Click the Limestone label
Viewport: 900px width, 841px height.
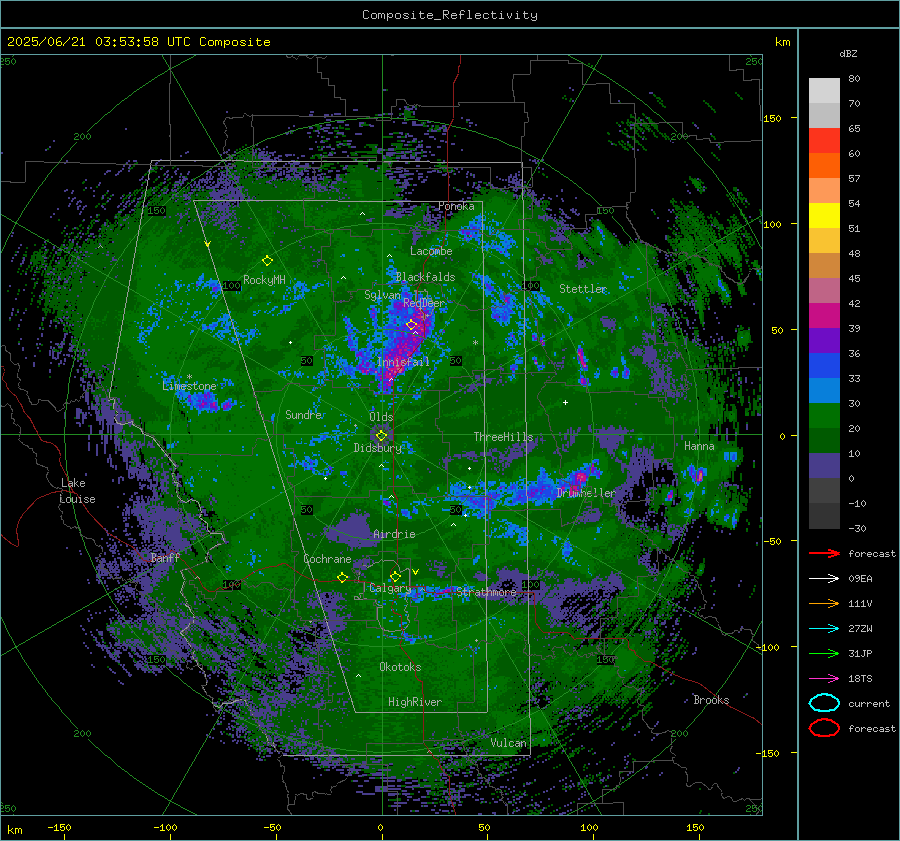189,386
